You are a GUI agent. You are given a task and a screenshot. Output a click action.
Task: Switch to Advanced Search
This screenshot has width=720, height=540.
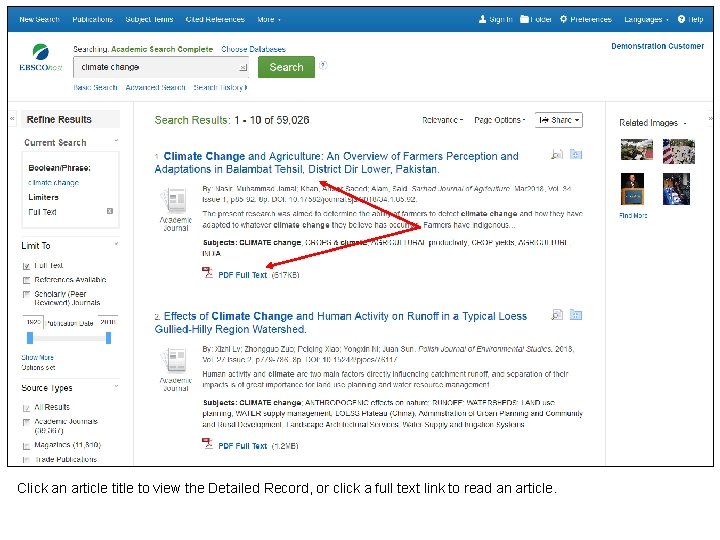coord(155,87)
